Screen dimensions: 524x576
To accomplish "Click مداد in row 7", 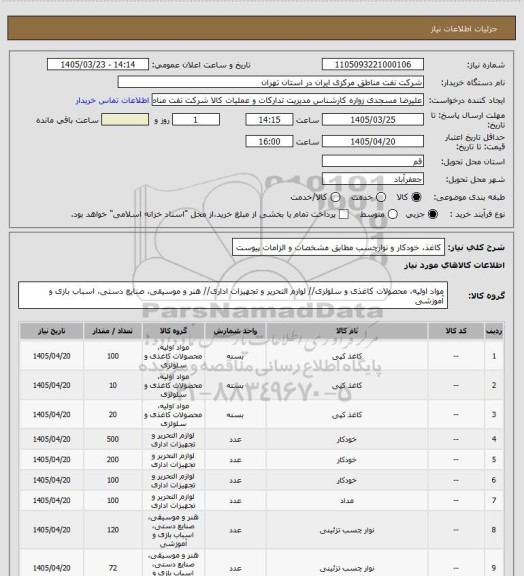I will (x=347, y=501).
